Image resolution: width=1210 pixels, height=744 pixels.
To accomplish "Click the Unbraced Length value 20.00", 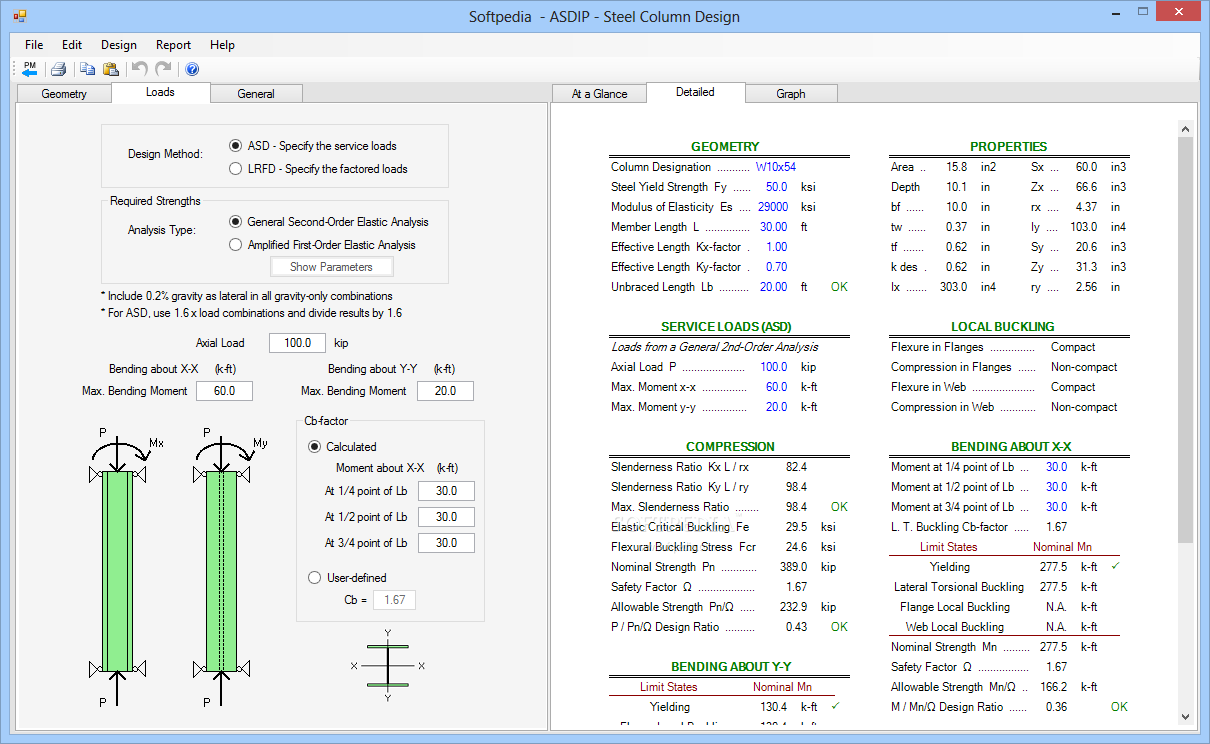I will click(774, 287).
